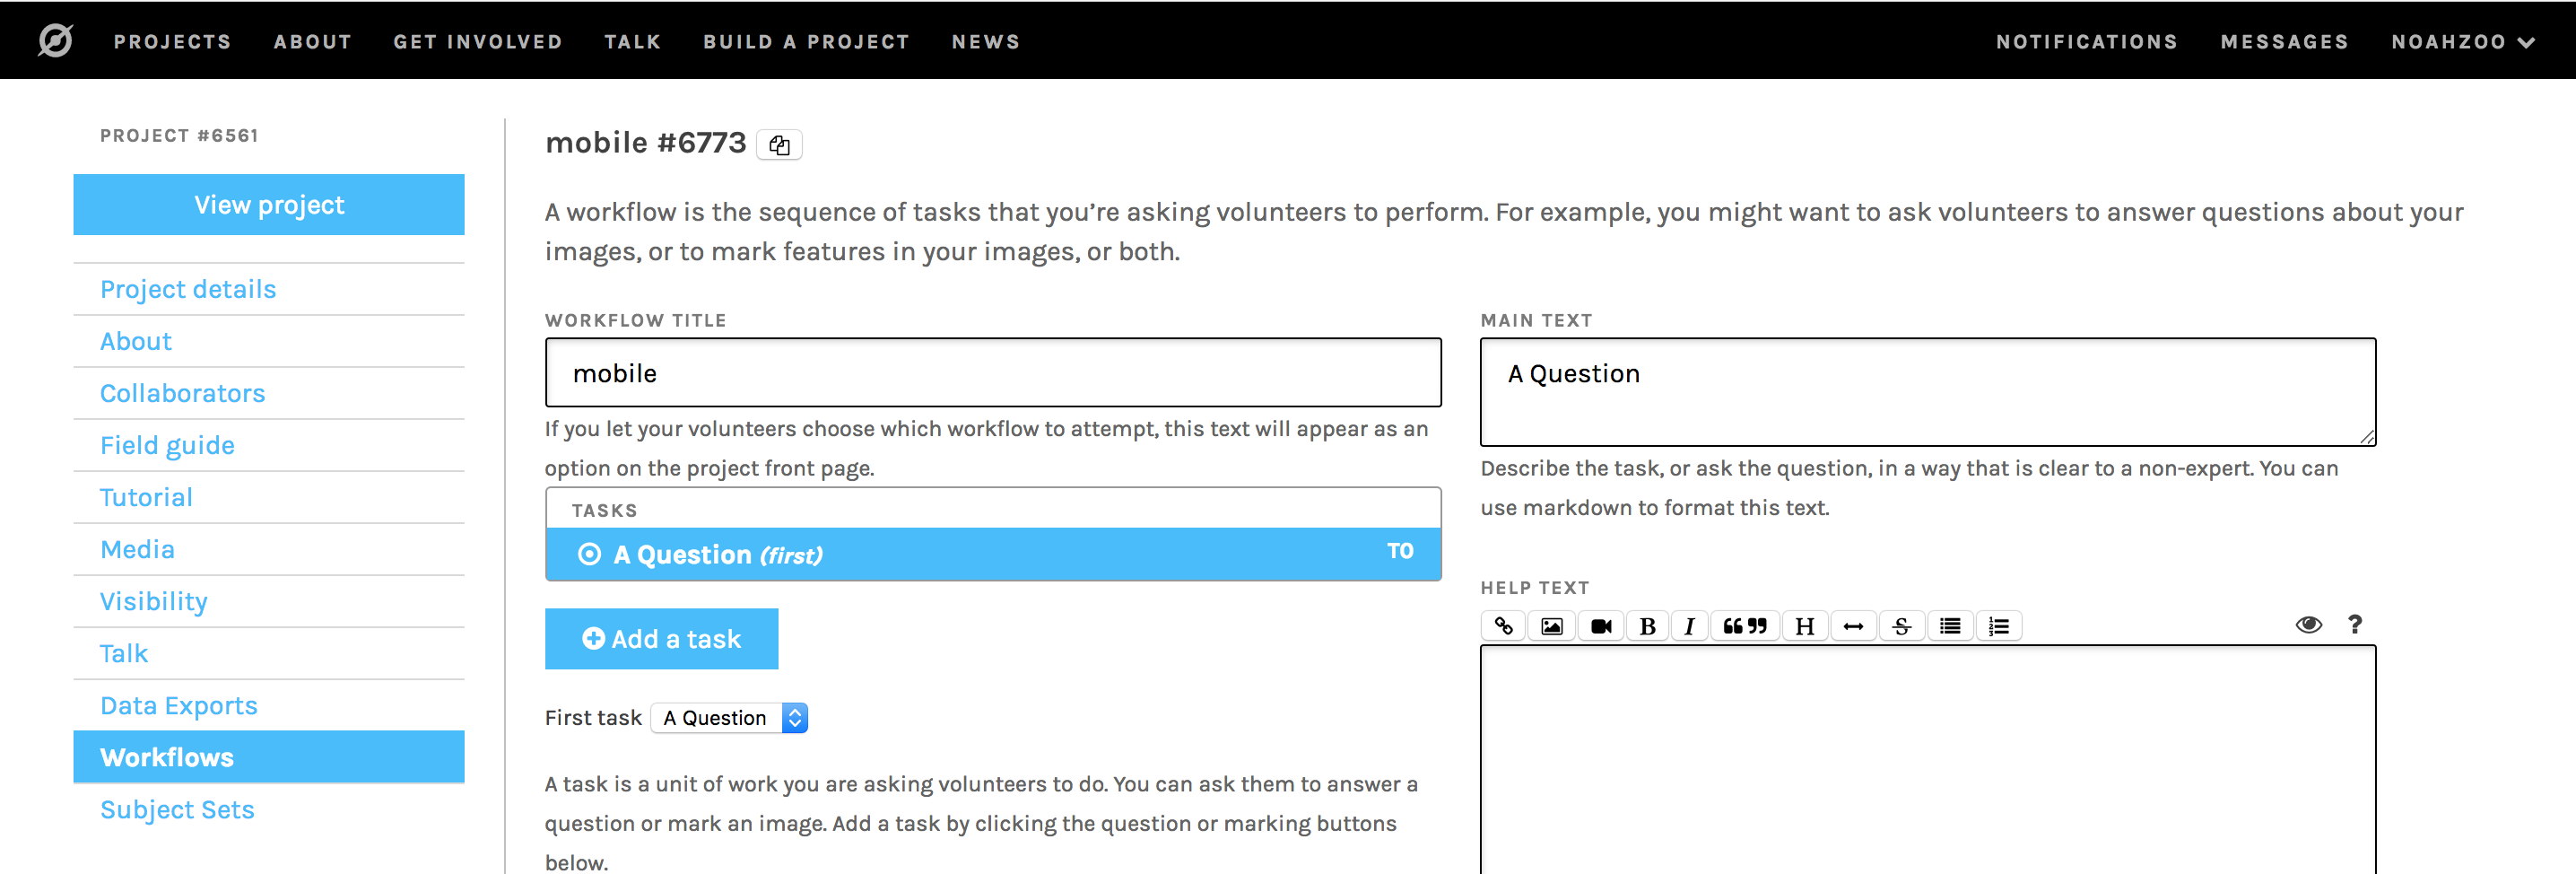The image size is (2576, 874).
Task: Open the Subject Sets sidebar tab
Action: coord(177,809)
